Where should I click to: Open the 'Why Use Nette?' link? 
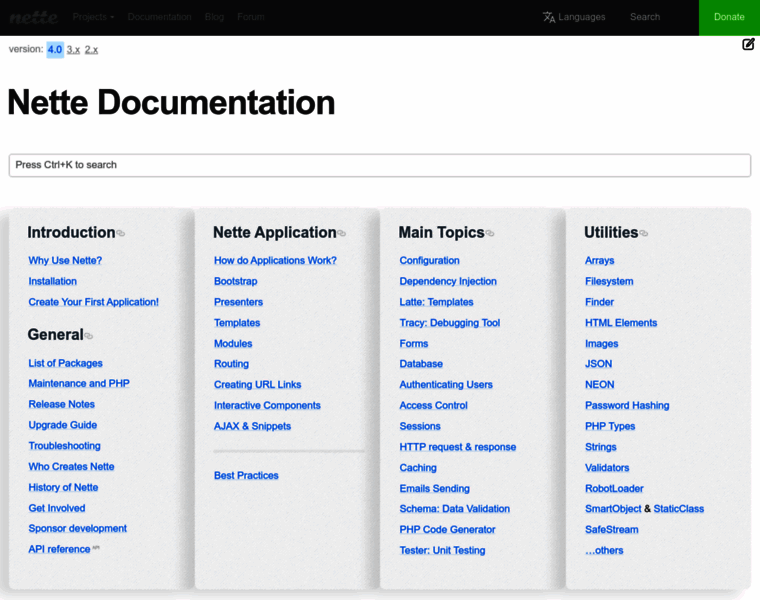point(65,260)
